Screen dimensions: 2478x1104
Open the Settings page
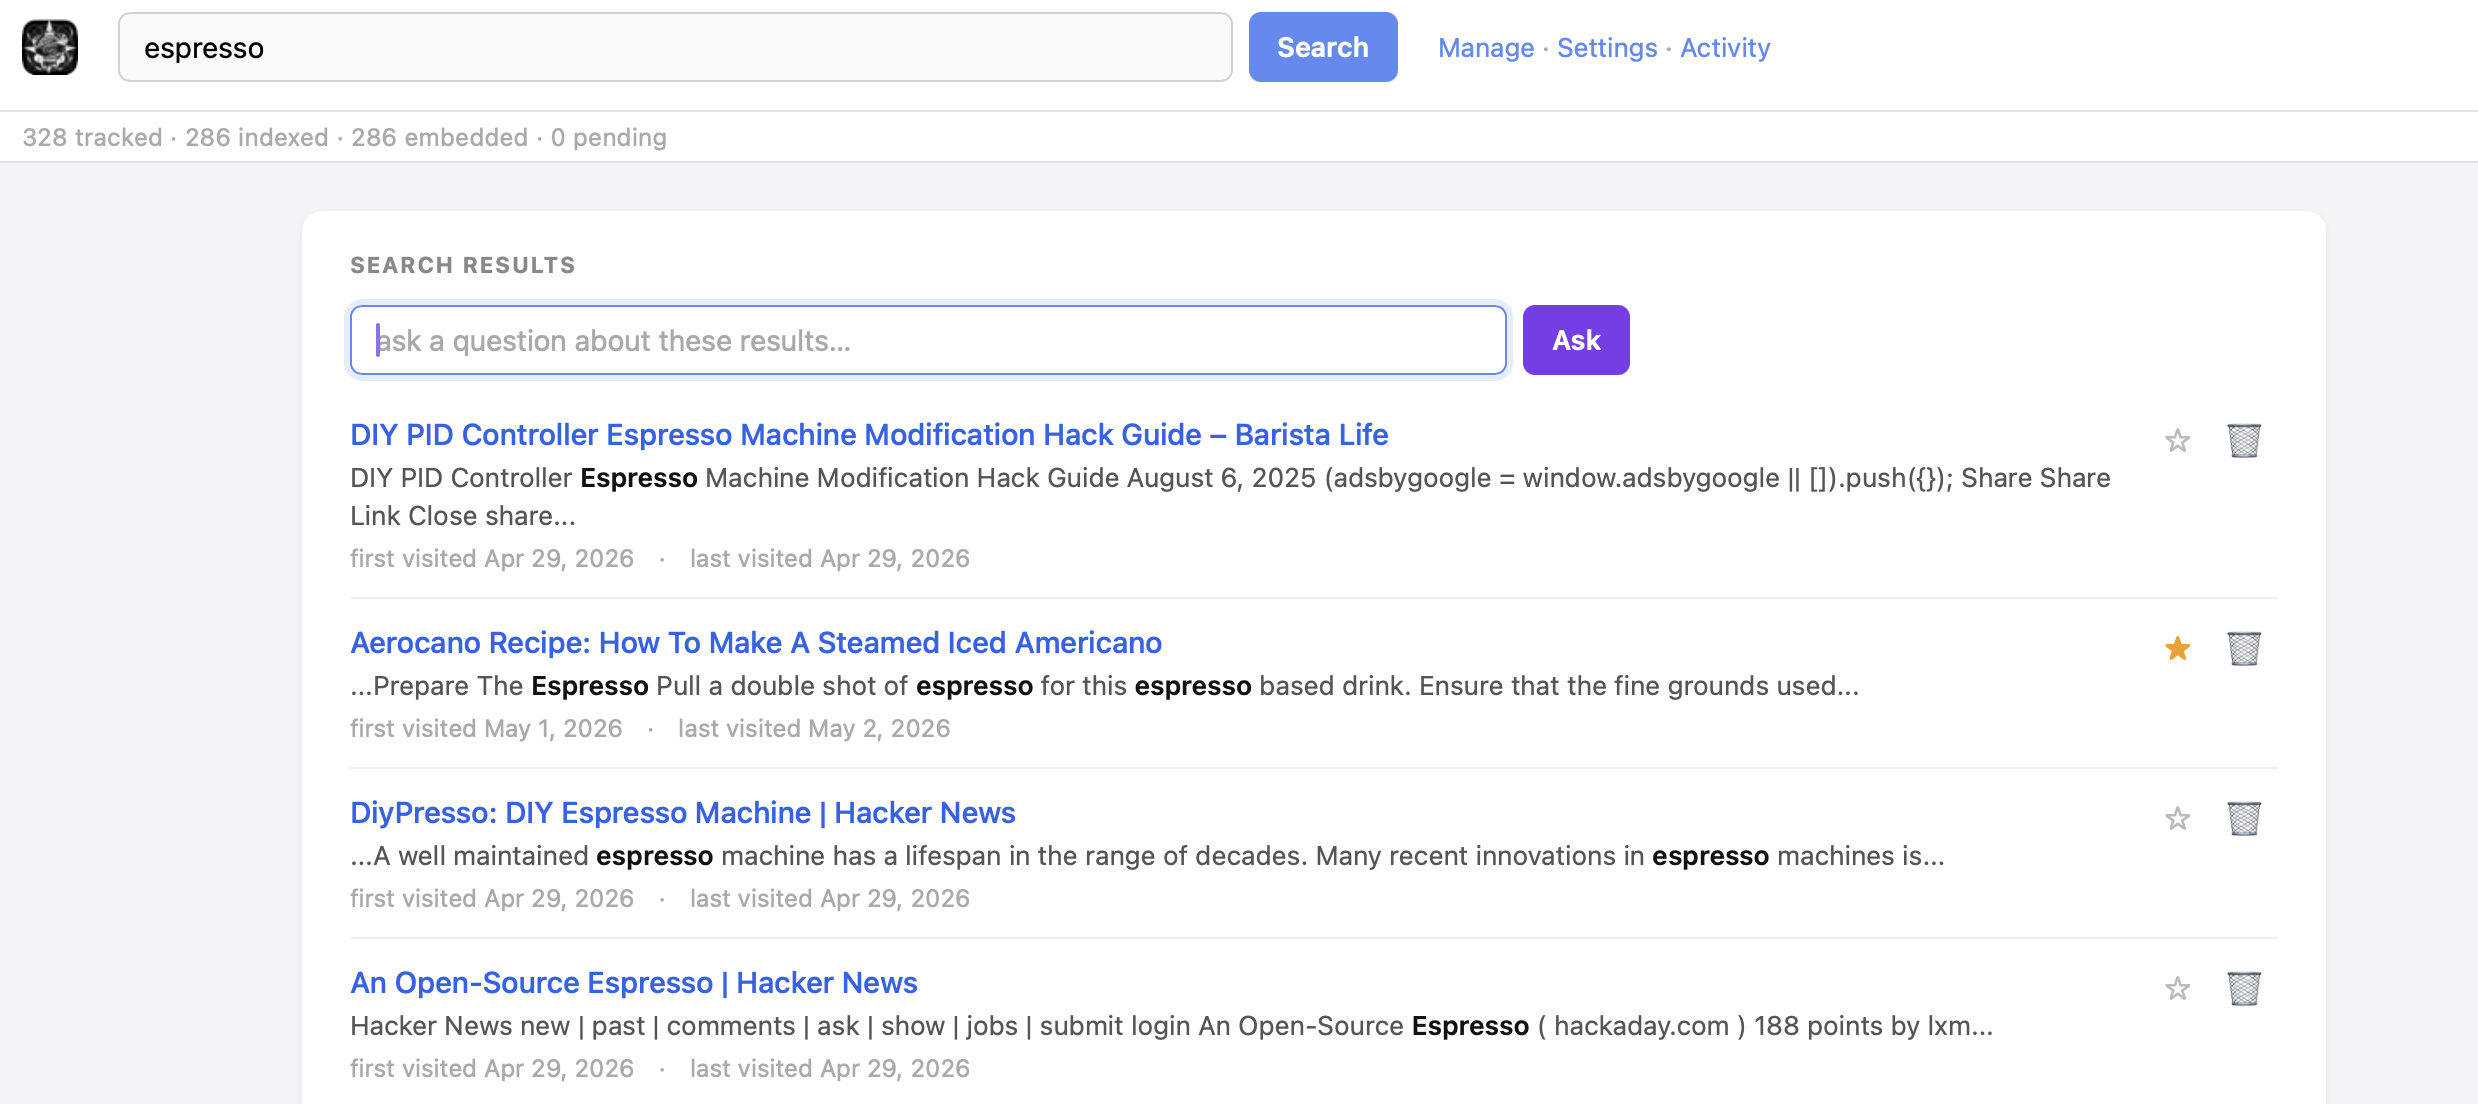1607,48
